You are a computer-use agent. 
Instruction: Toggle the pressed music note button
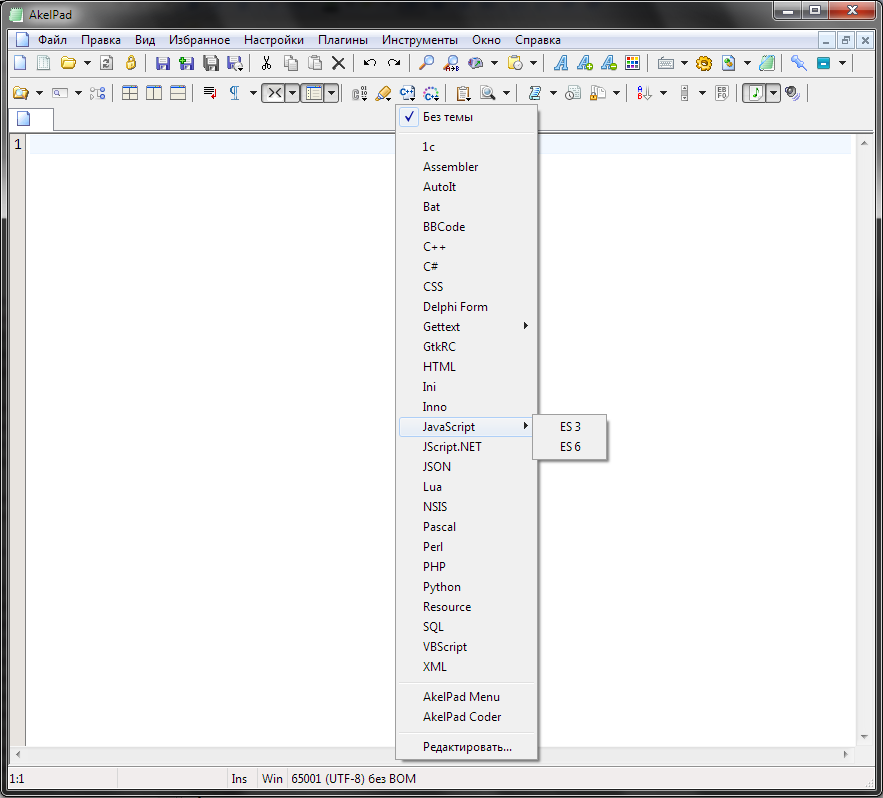pos(755,93)
